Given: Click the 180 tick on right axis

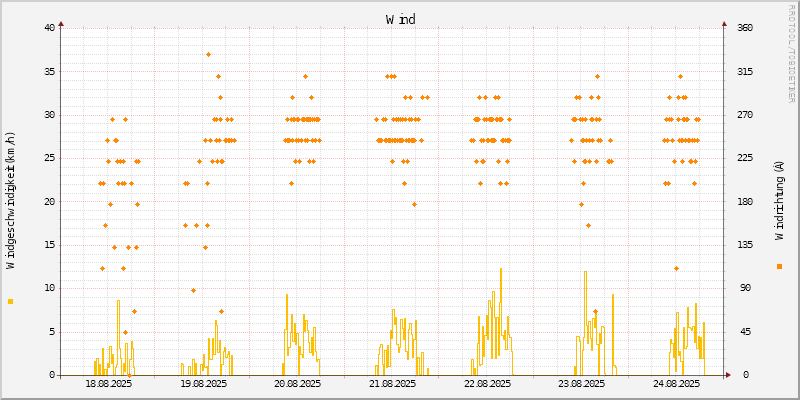Looking at the screenshot, I should [x=745, y=202].
